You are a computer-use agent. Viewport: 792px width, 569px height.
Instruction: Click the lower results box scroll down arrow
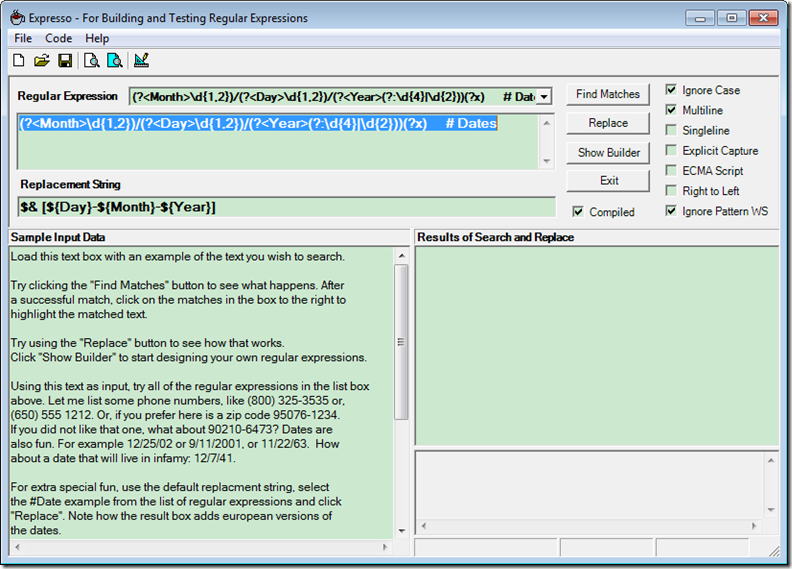771,510
